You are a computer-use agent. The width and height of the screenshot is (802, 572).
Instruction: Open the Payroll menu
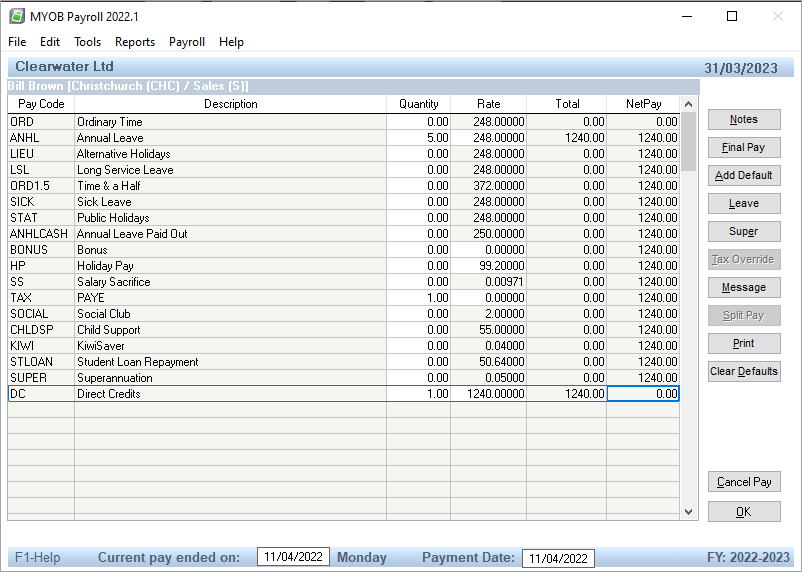click(187, 42)
